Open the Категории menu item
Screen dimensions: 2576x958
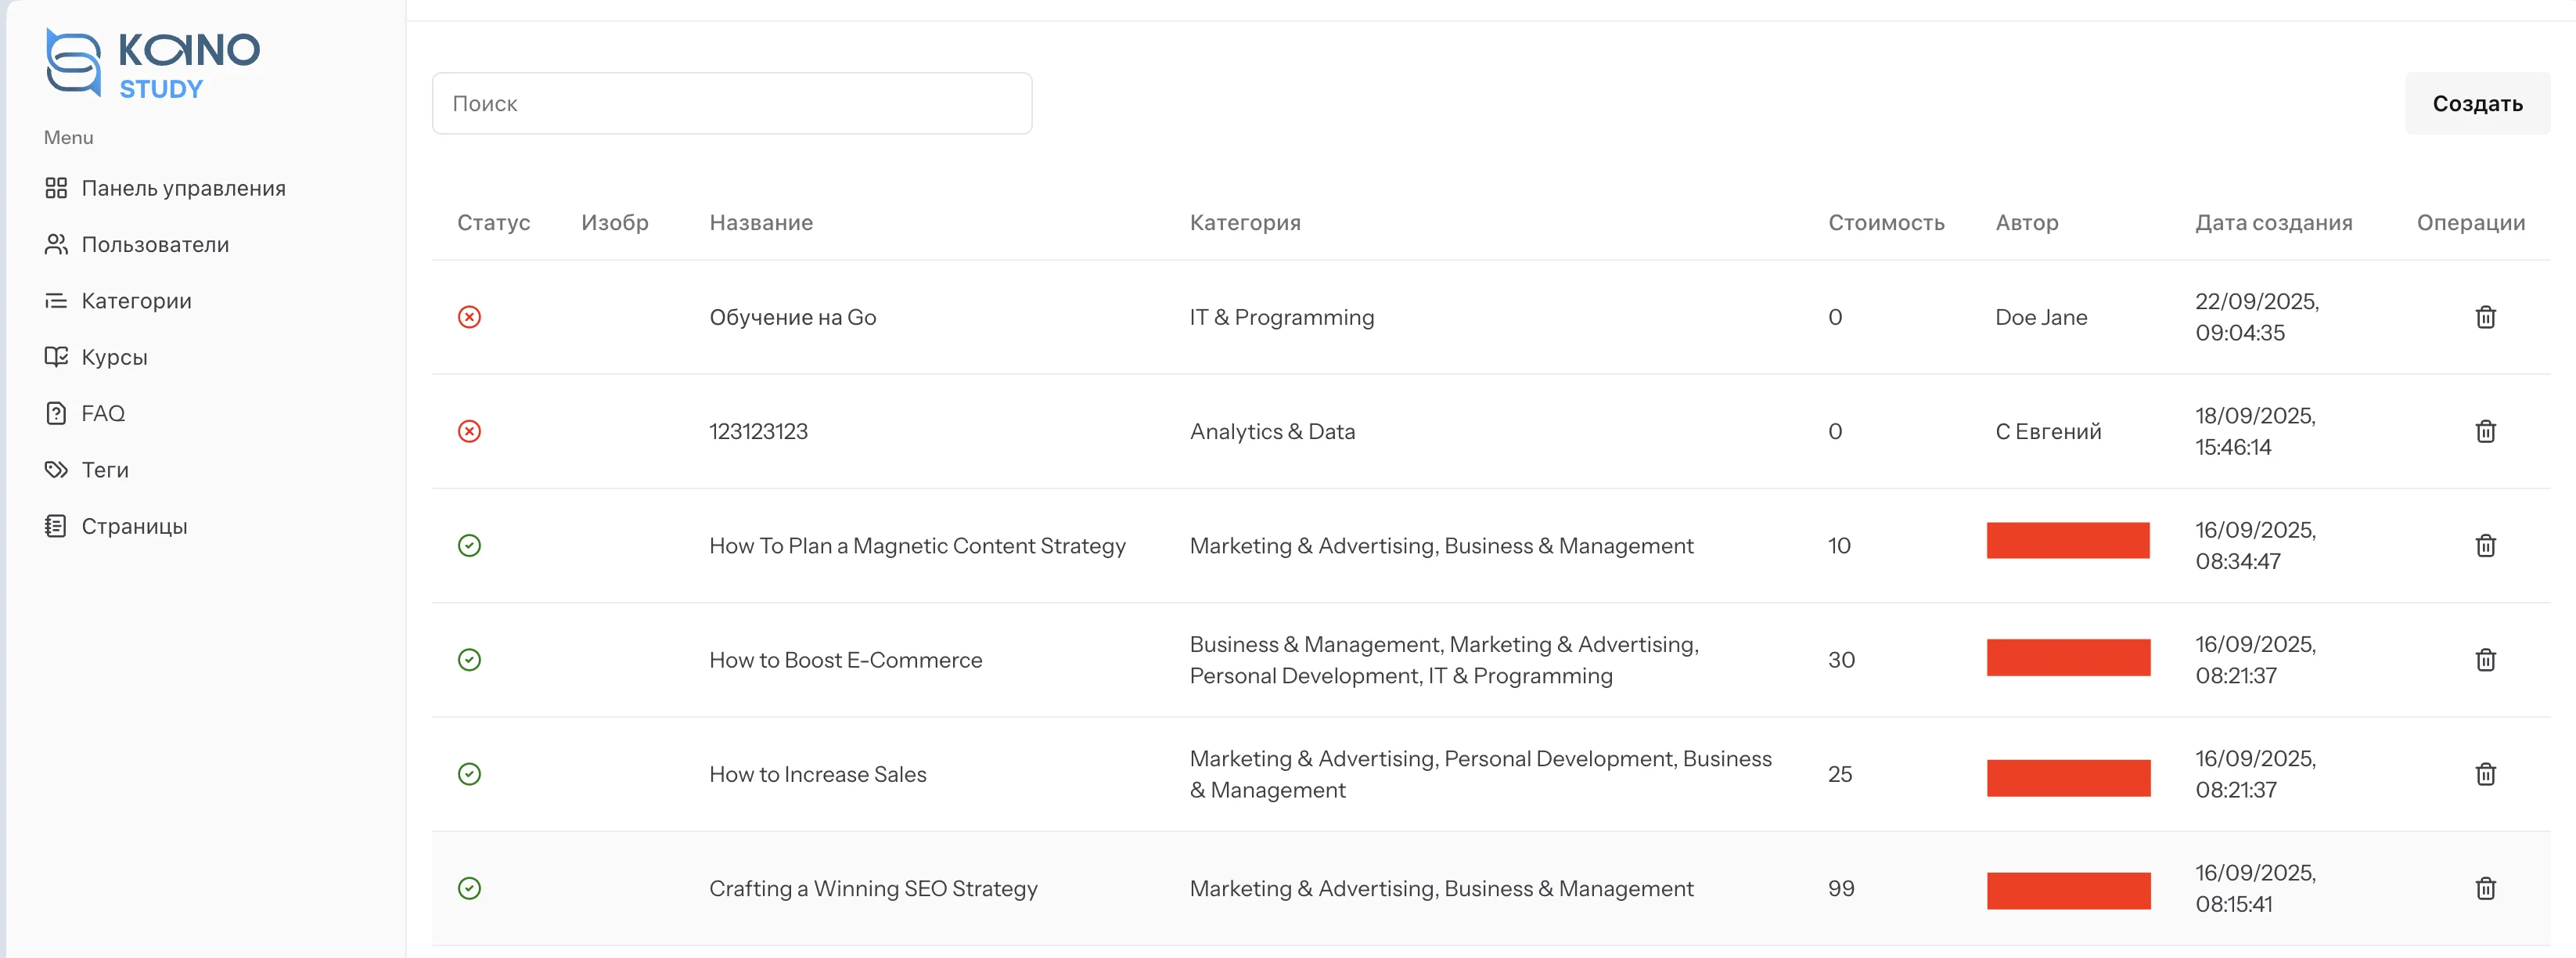click(136, 301)
